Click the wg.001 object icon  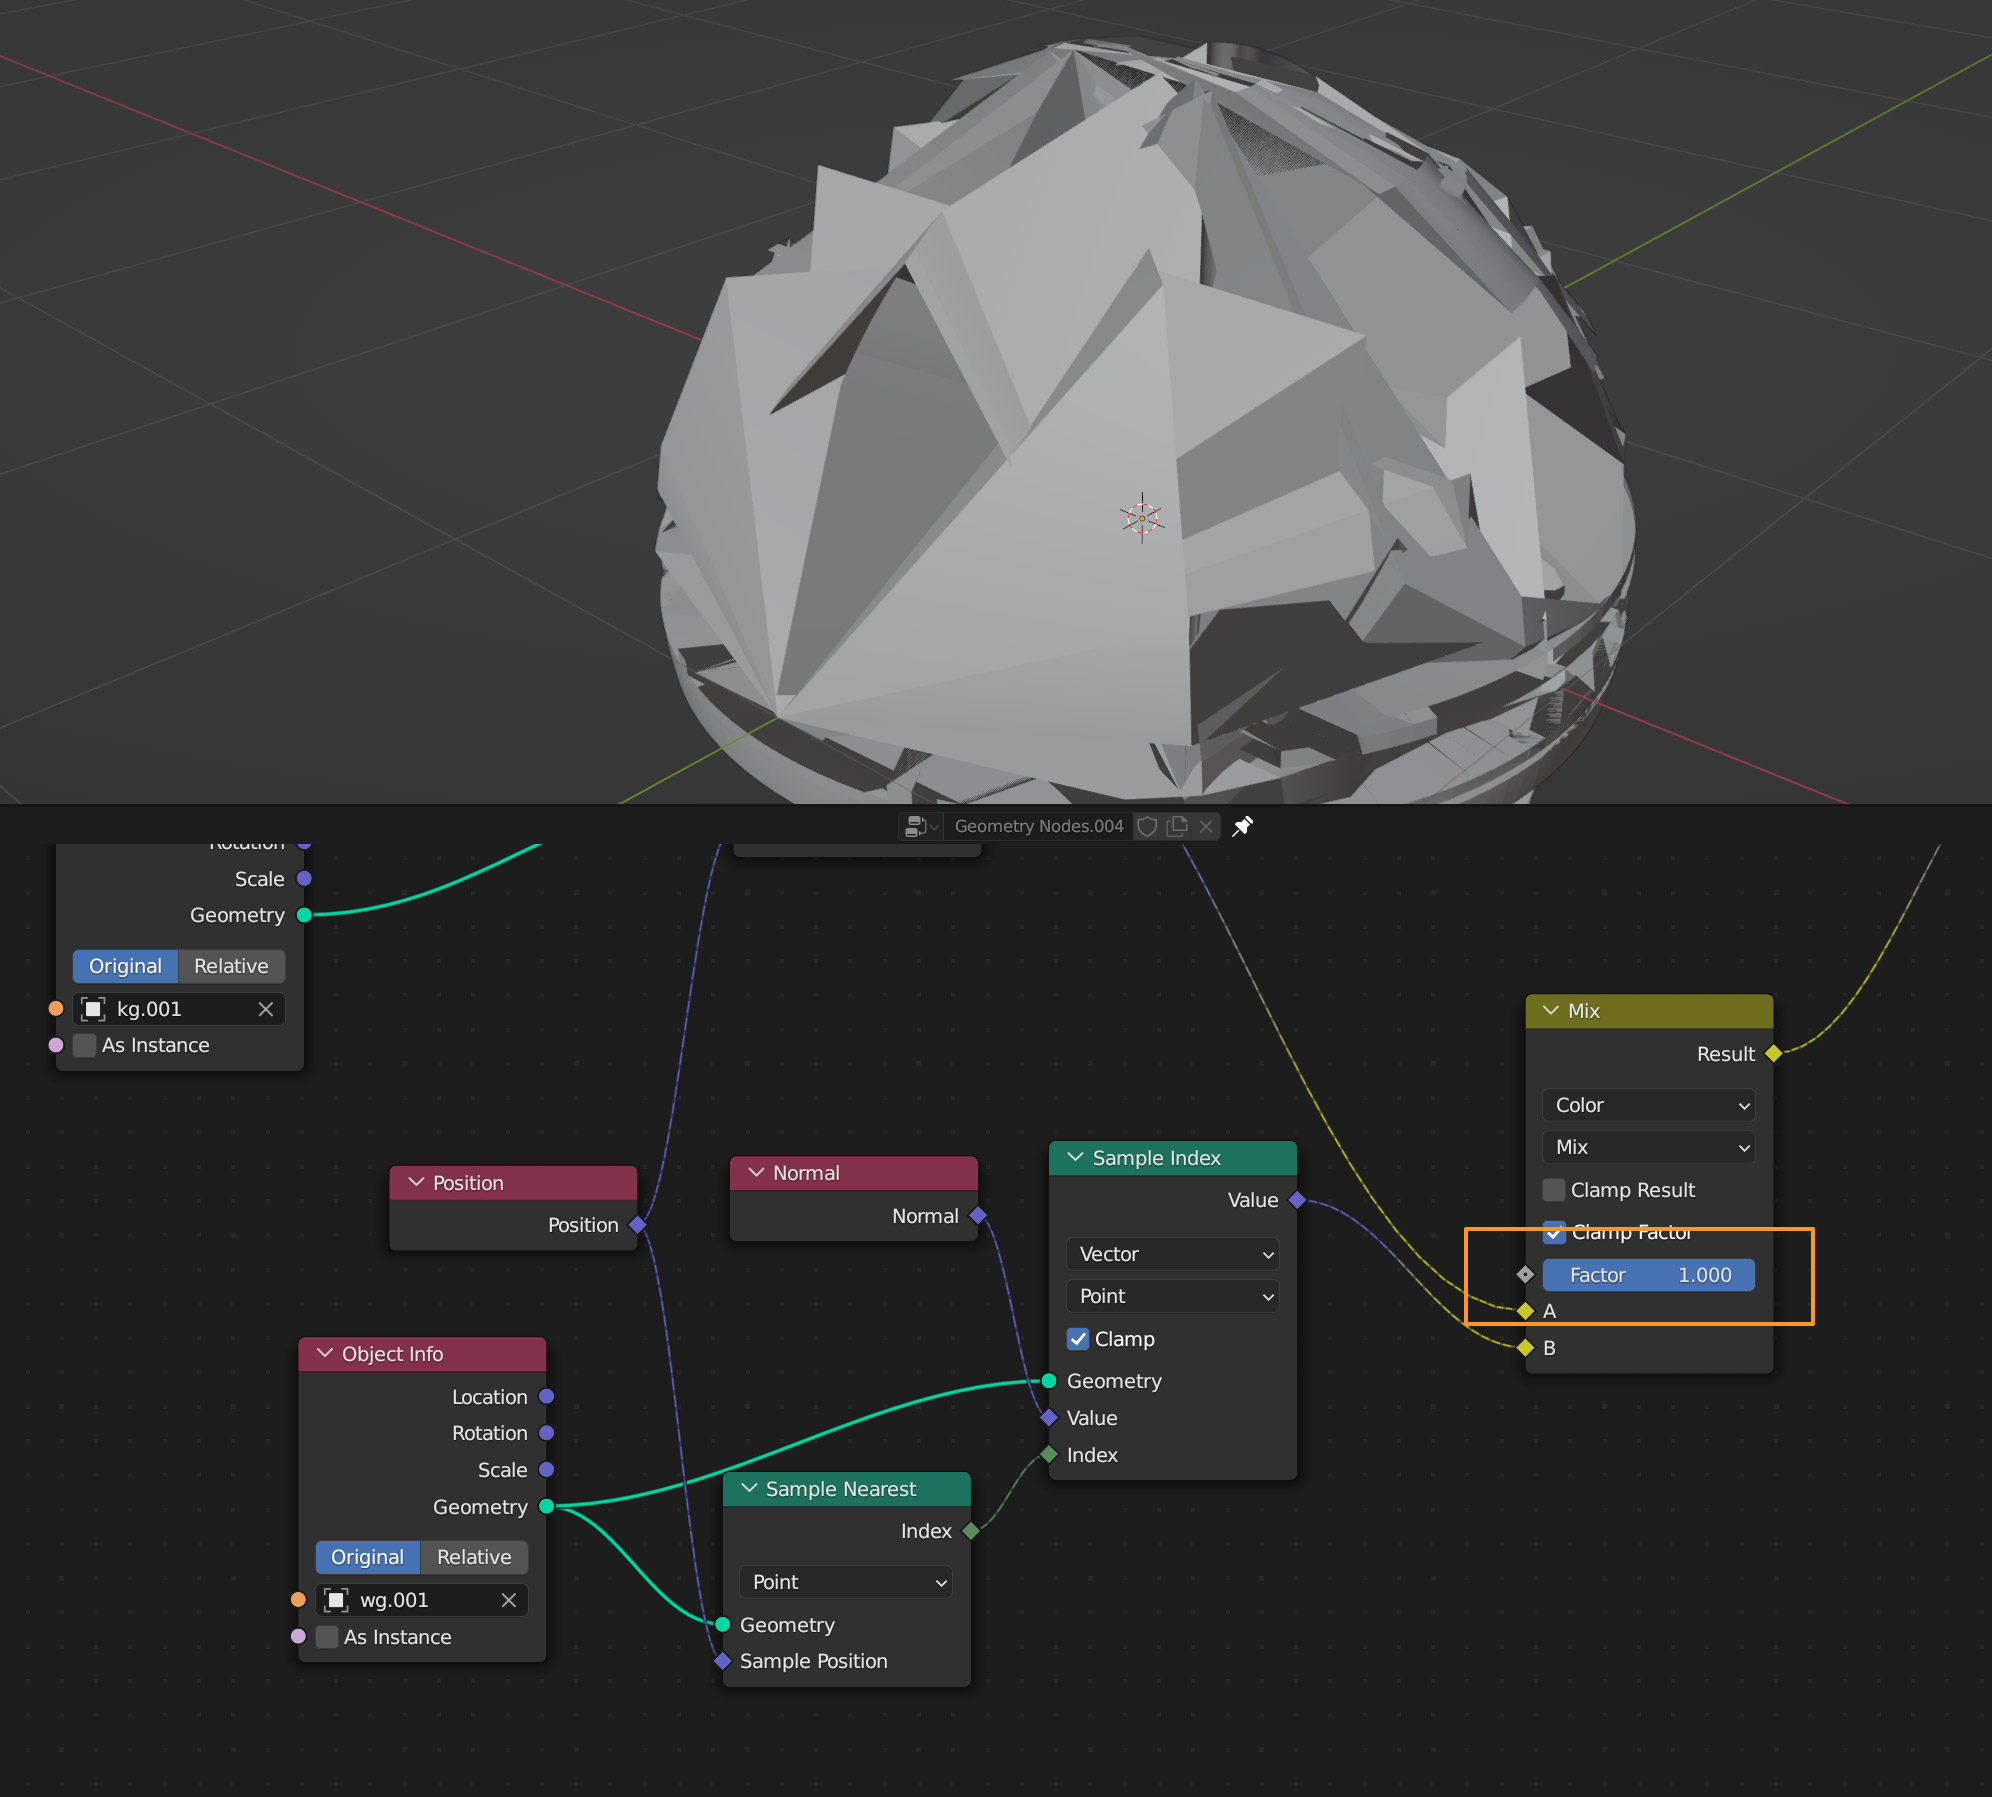point(337,1600)
